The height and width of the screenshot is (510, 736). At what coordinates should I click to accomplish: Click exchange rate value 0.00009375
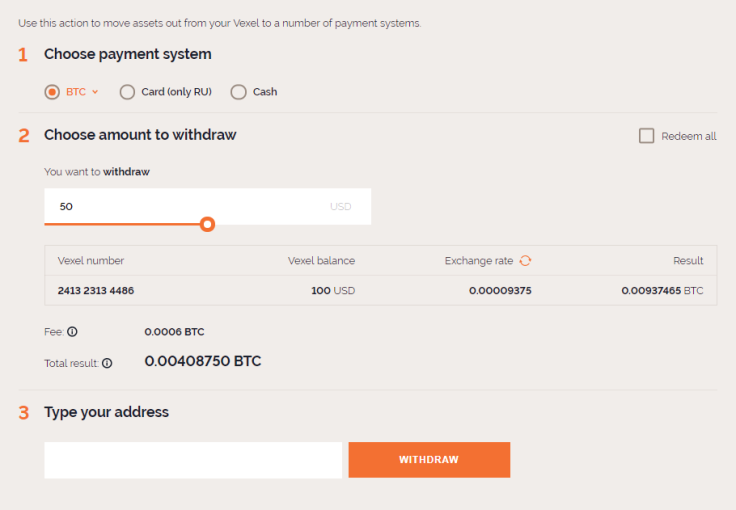pos(500,290)
